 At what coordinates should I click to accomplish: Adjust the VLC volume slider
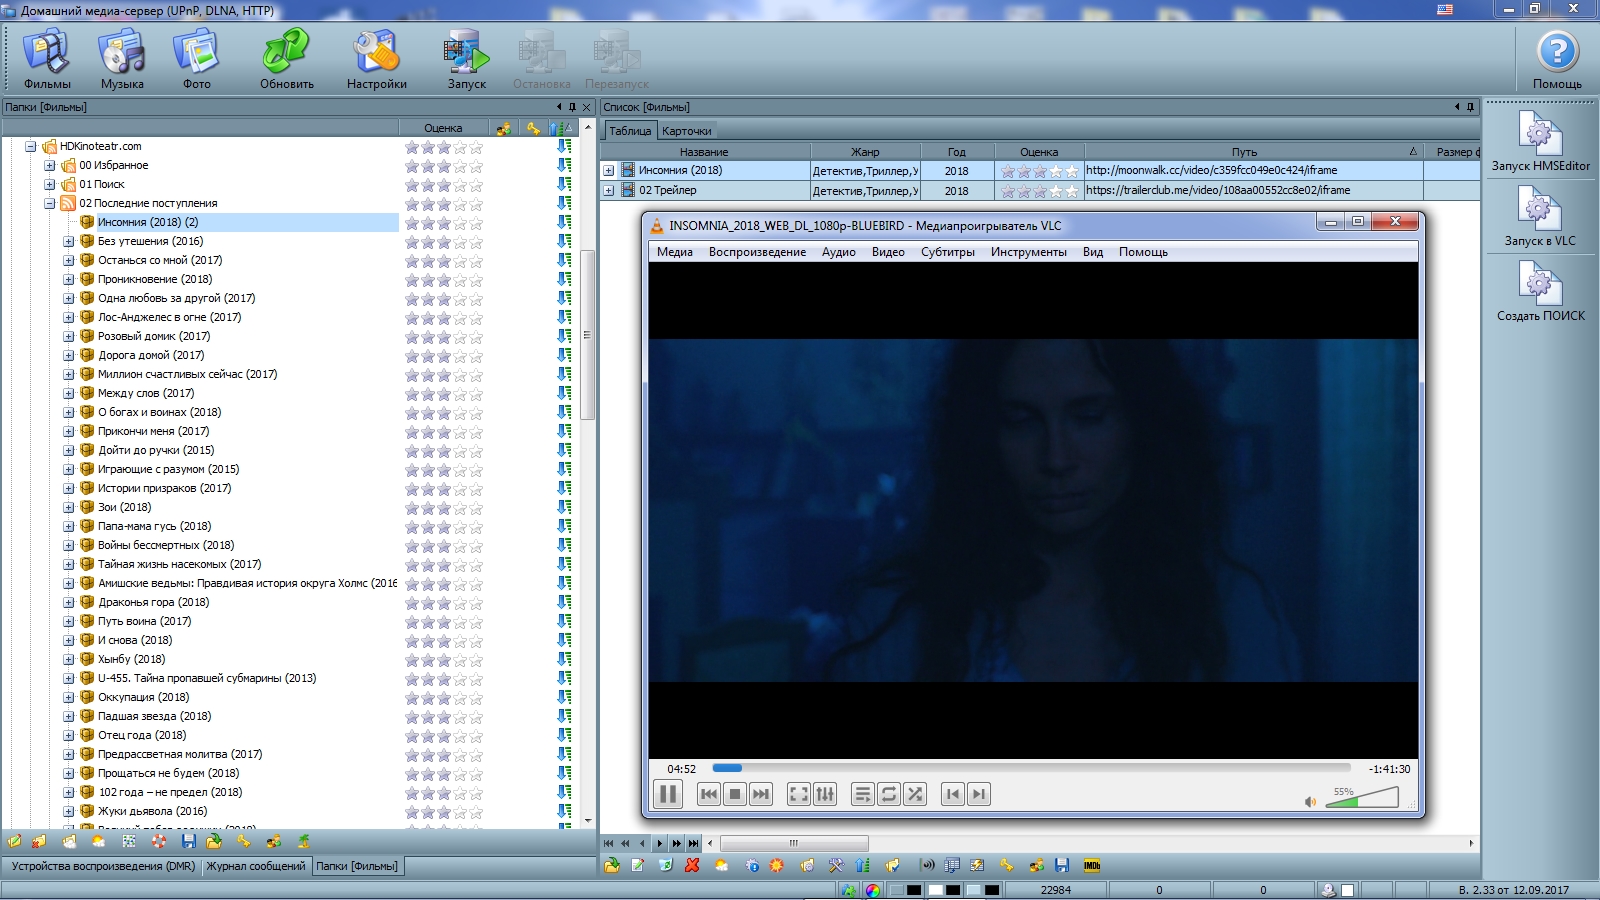[1361, 799]
